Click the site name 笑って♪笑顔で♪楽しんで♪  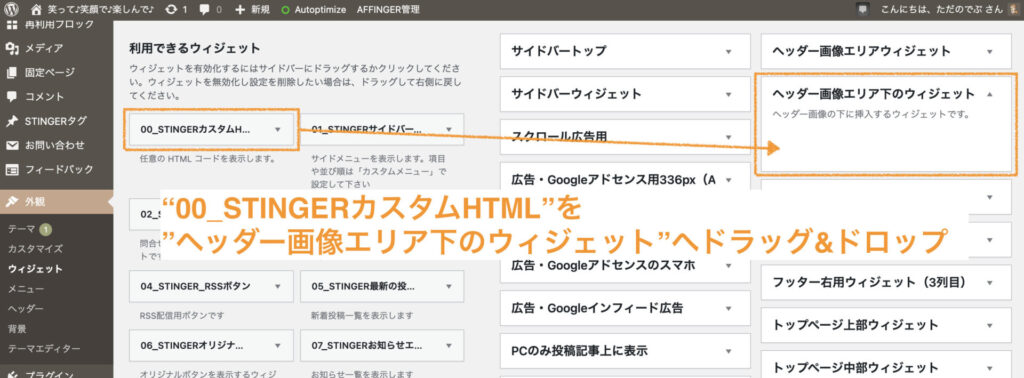(x=101, y=10)
